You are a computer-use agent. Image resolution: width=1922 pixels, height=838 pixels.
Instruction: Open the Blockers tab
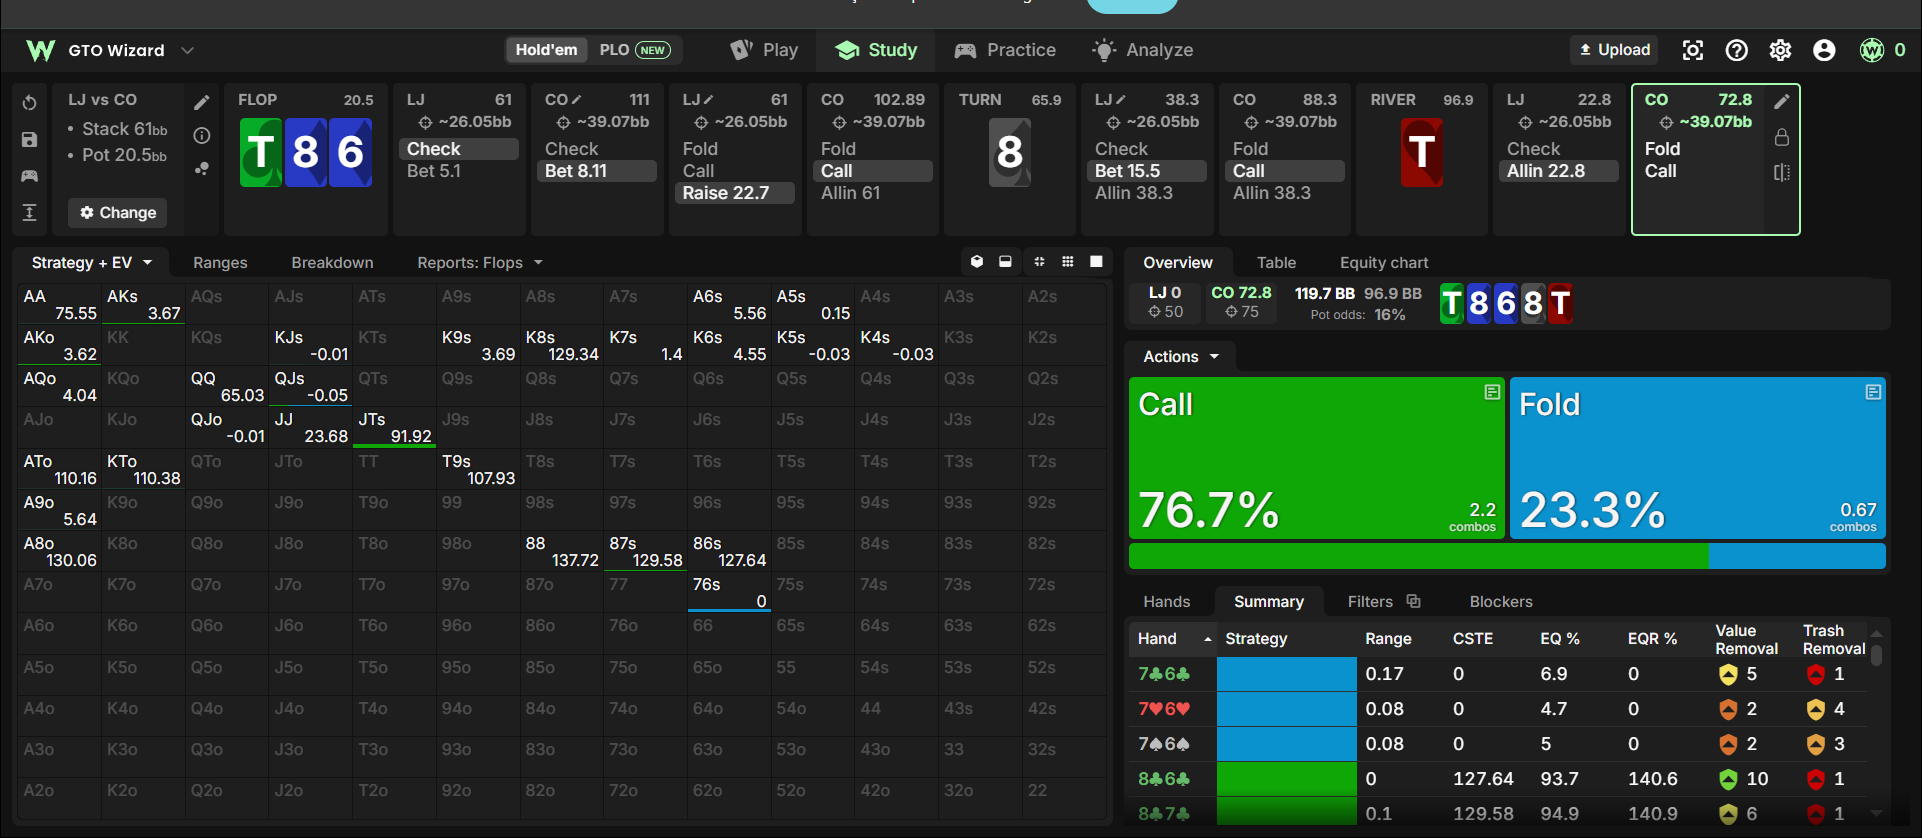[x=1501, y=601]
